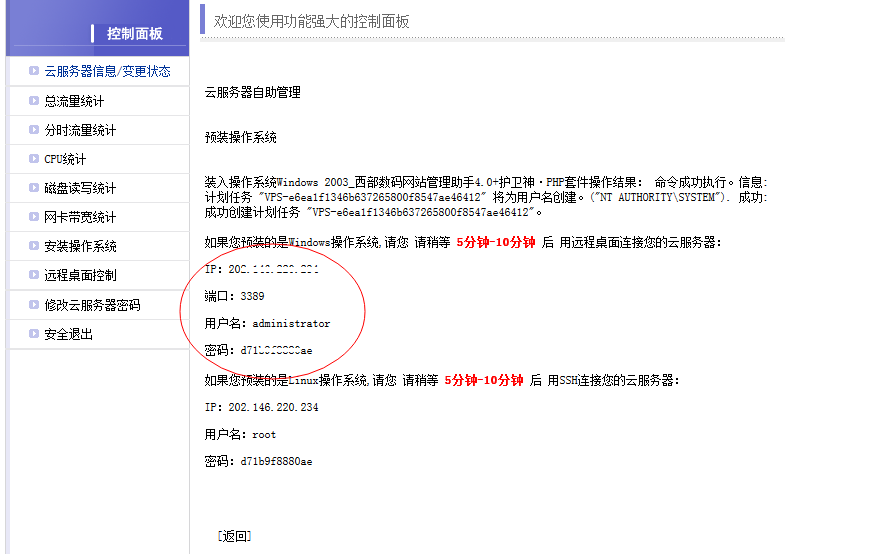Screen dimensions: 881x554
Task: Choose 修改云服务器密码 in the menu
Action: tap(92, 305)
